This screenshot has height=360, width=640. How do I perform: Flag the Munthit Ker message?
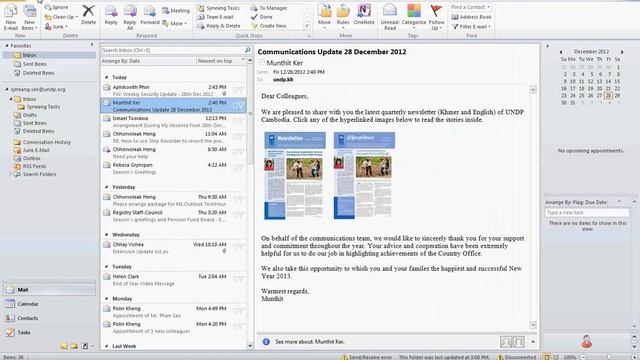[x=241, y=106]
